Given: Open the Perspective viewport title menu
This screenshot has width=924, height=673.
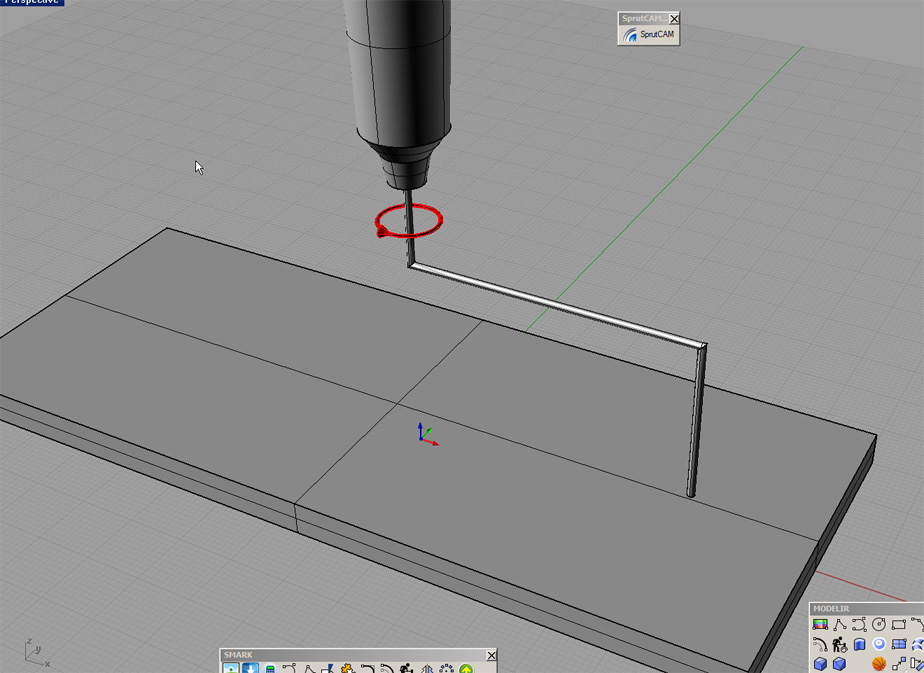Looking at the screenshot, I should [x=30, y=2].
